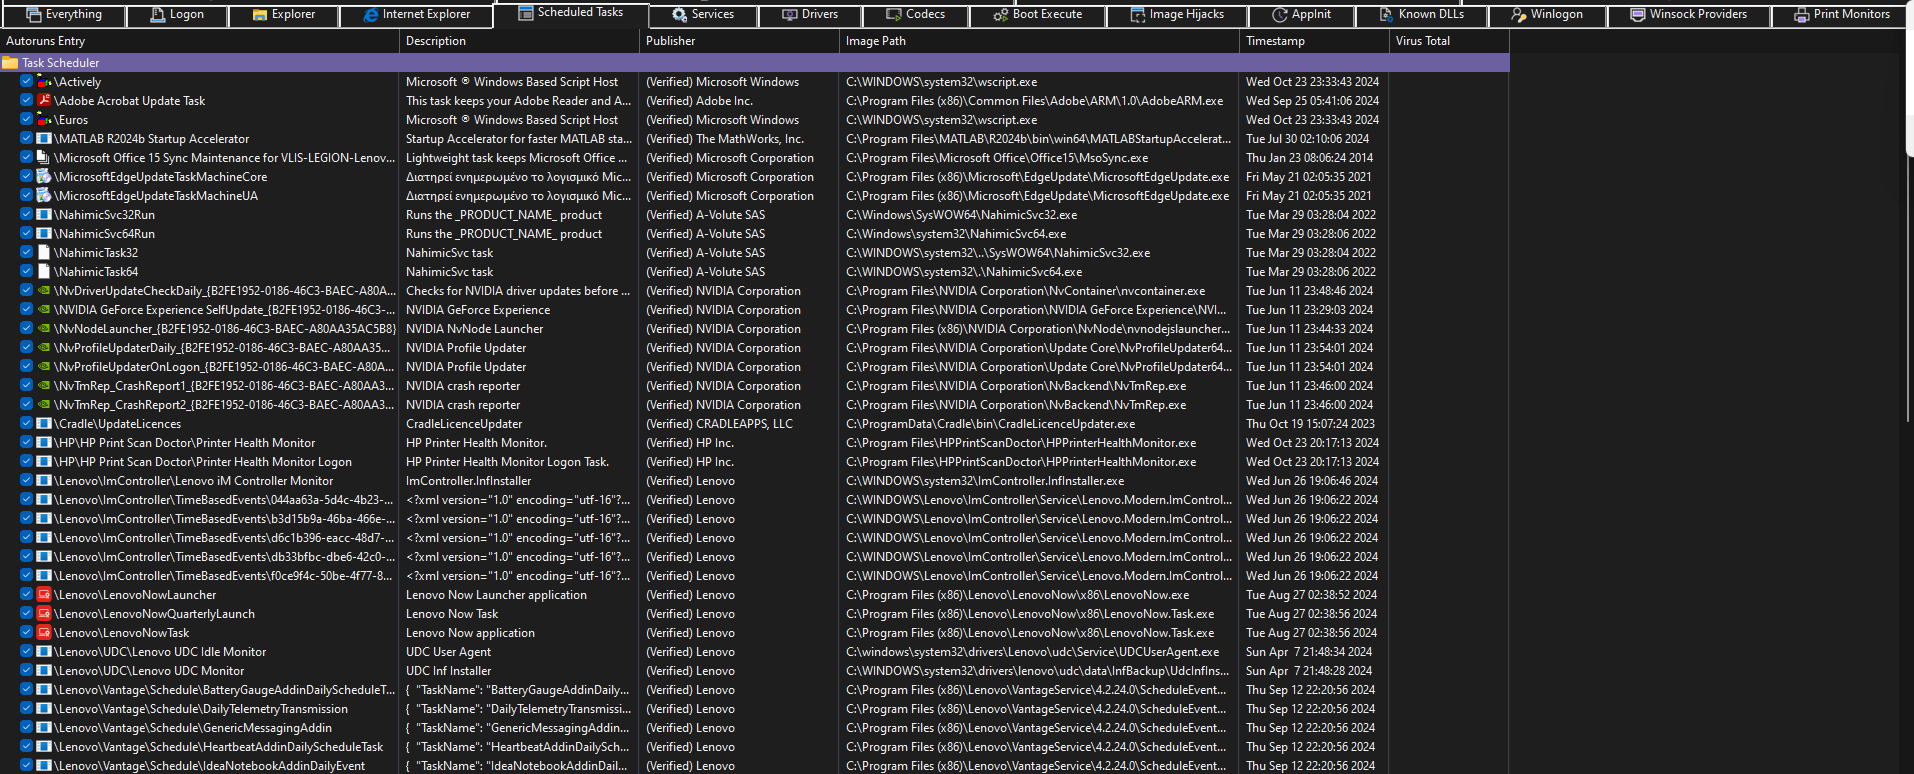Click NVIDIA GeForce Experience SelfUpdate icon
The height and width of the screenshot is (774, 1914).
tap(44, 310)
